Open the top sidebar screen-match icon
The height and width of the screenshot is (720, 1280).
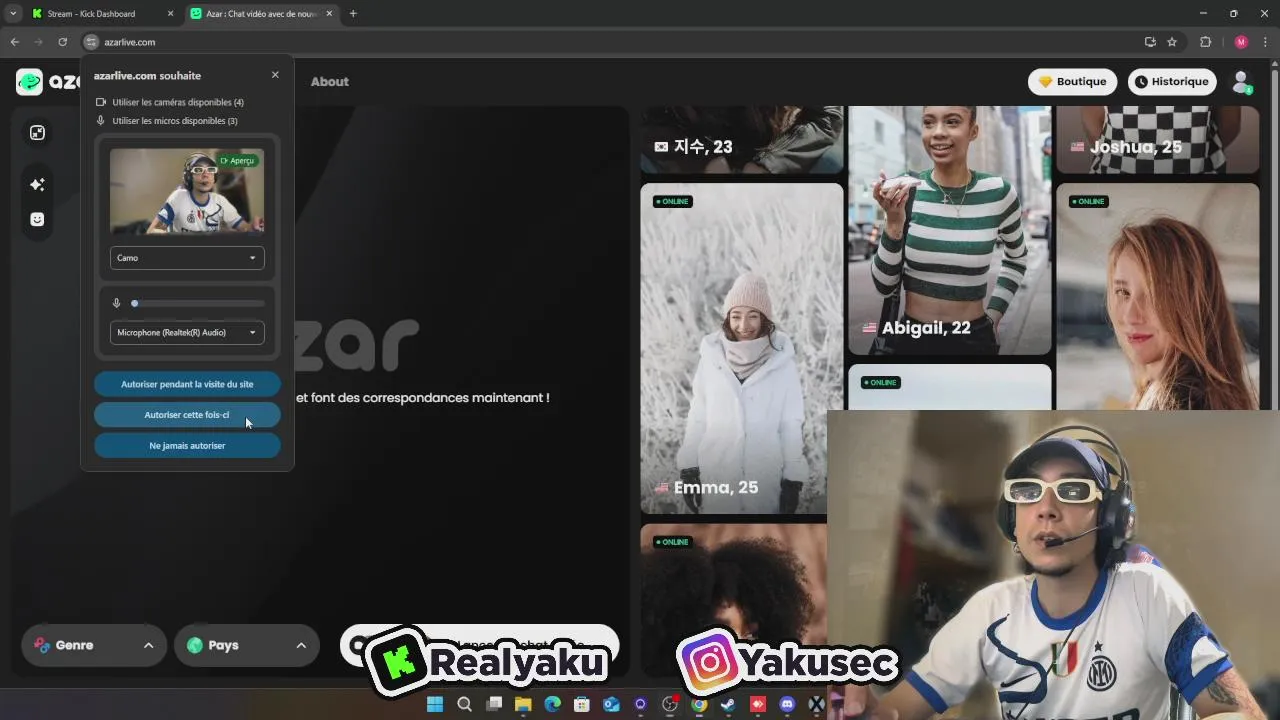click(x=37, y=133)
